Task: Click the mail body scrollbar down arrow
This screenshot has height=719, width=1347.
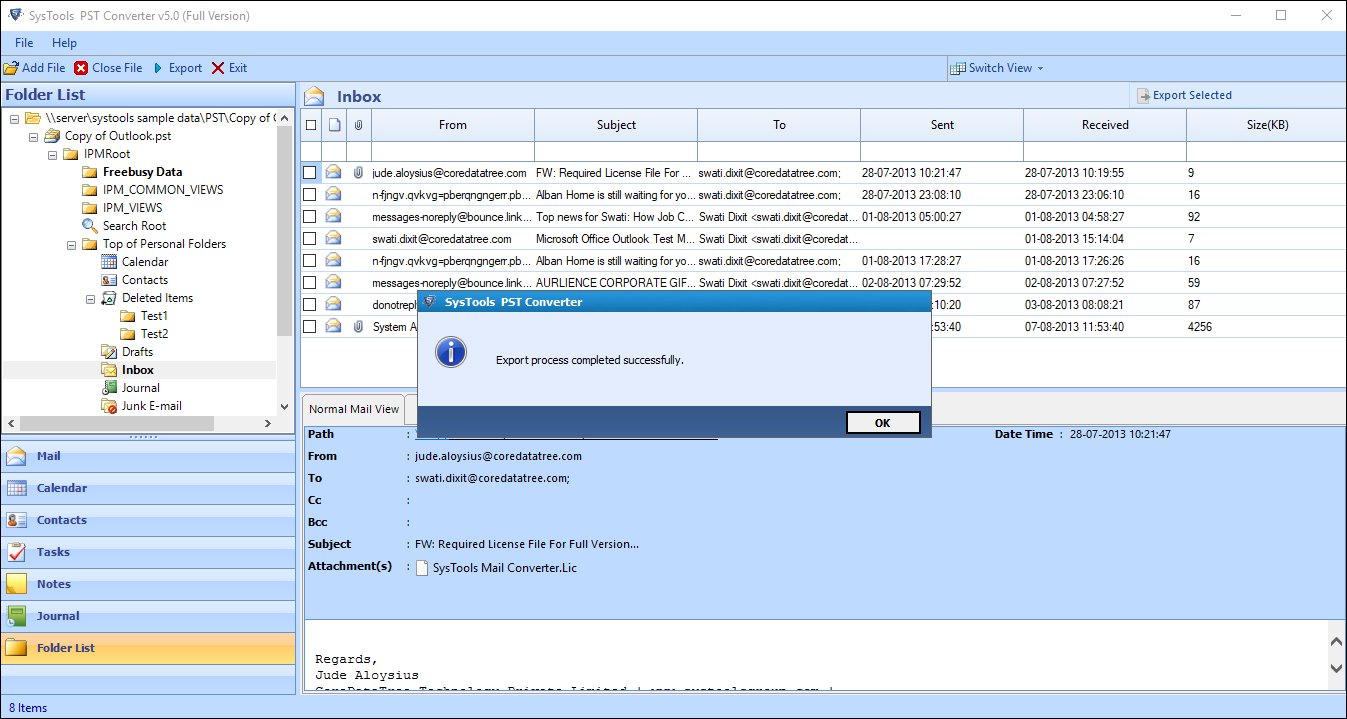Action: (x=1337, y=668)
